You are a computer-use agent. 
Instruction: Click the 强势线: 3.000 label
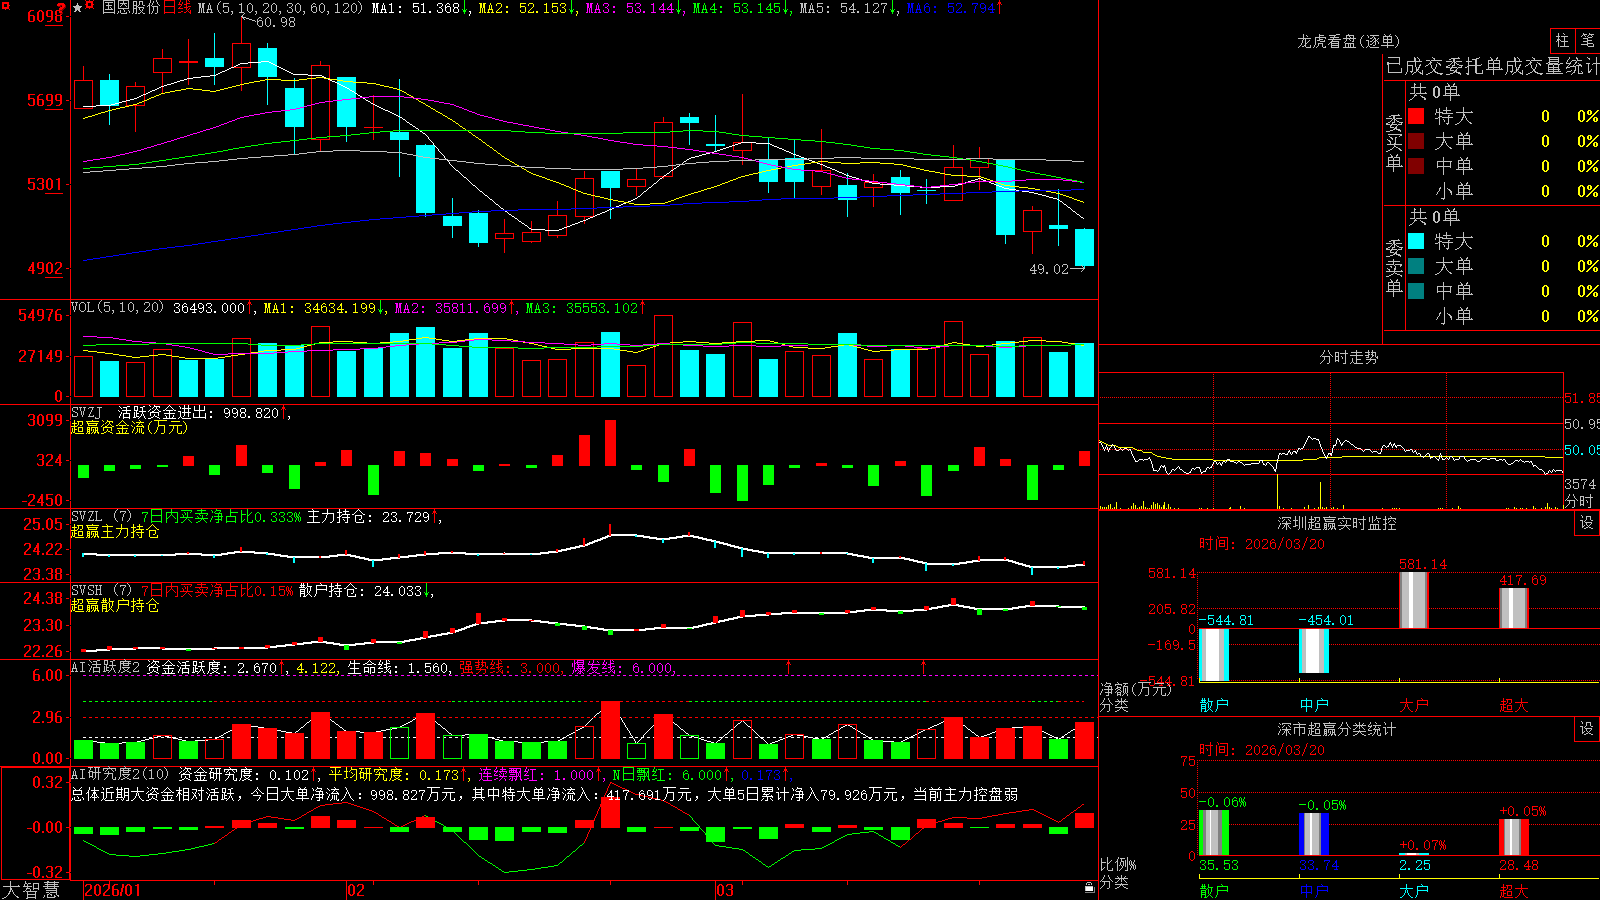510,667
